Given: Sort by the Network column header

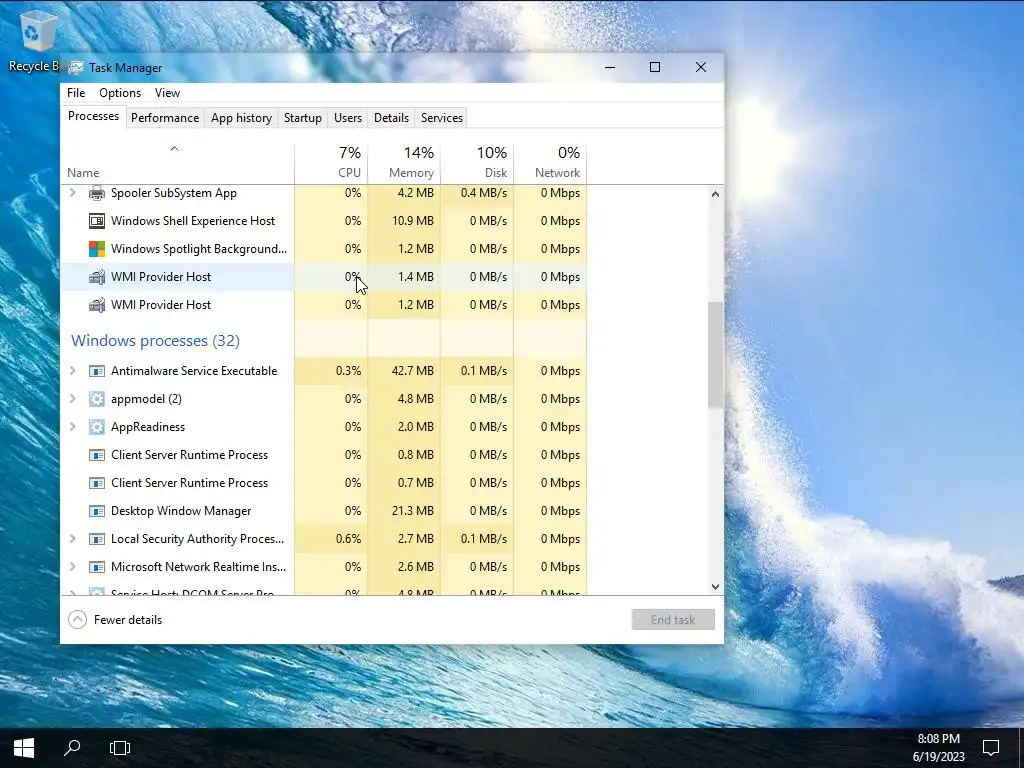Looking at the screenshot, I should [551, 163].
